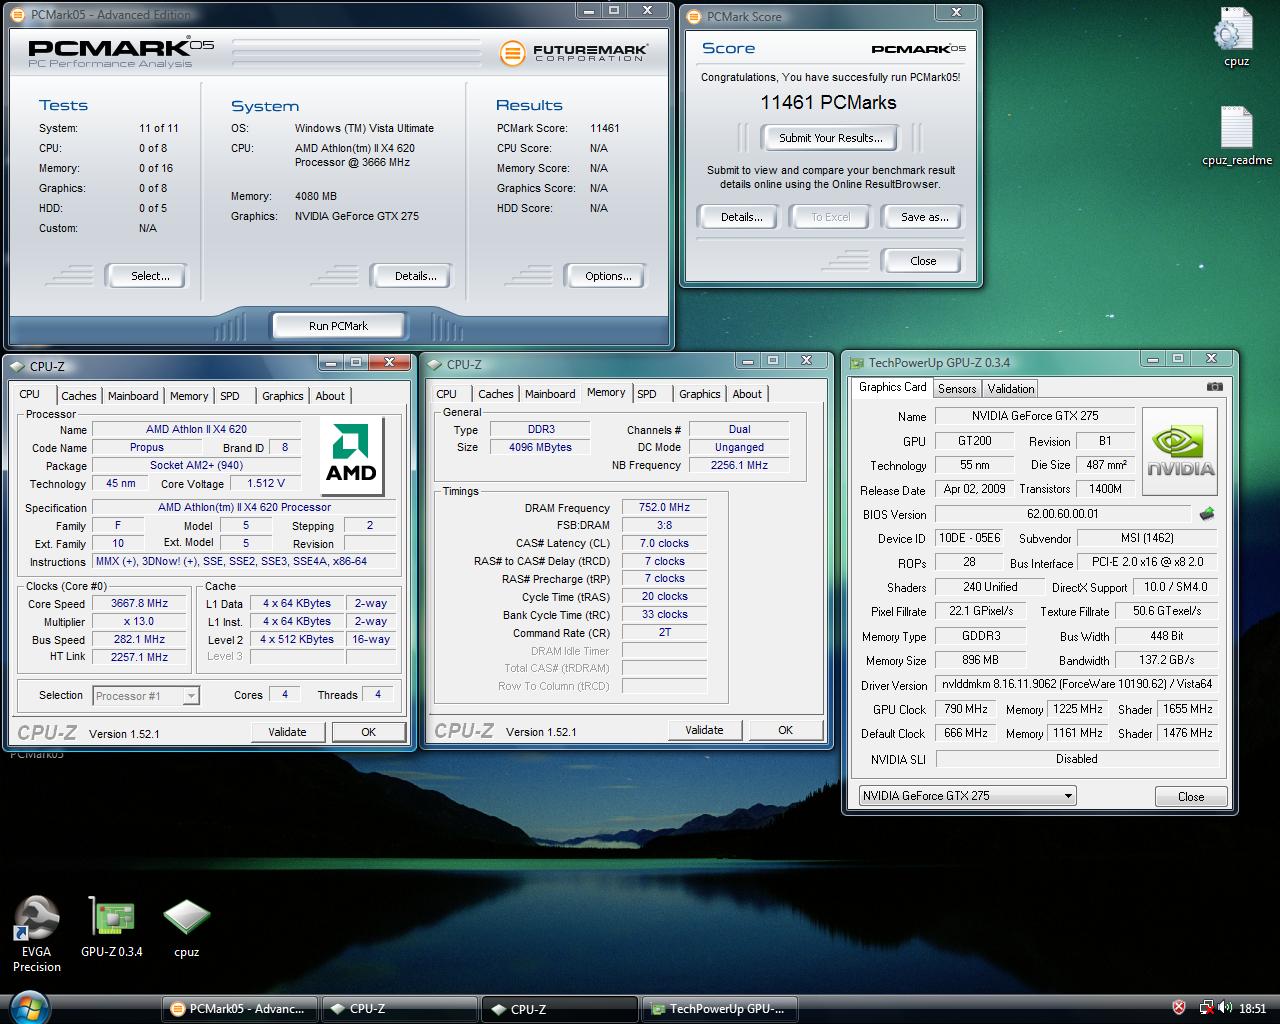The width and height of the screenshot is (1280, 1024).
Task: Click the GPU Clock 790 MHz field
Action: click(x=966, y=709)
